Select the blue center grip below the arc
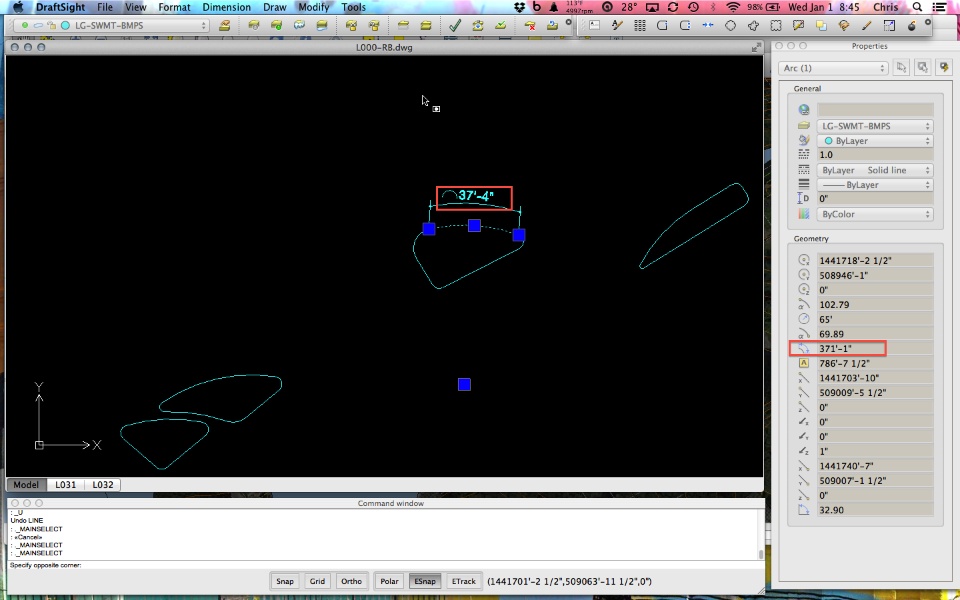This screenshot has width=960, height=600. pyautogui.click(x=464, y=384)
